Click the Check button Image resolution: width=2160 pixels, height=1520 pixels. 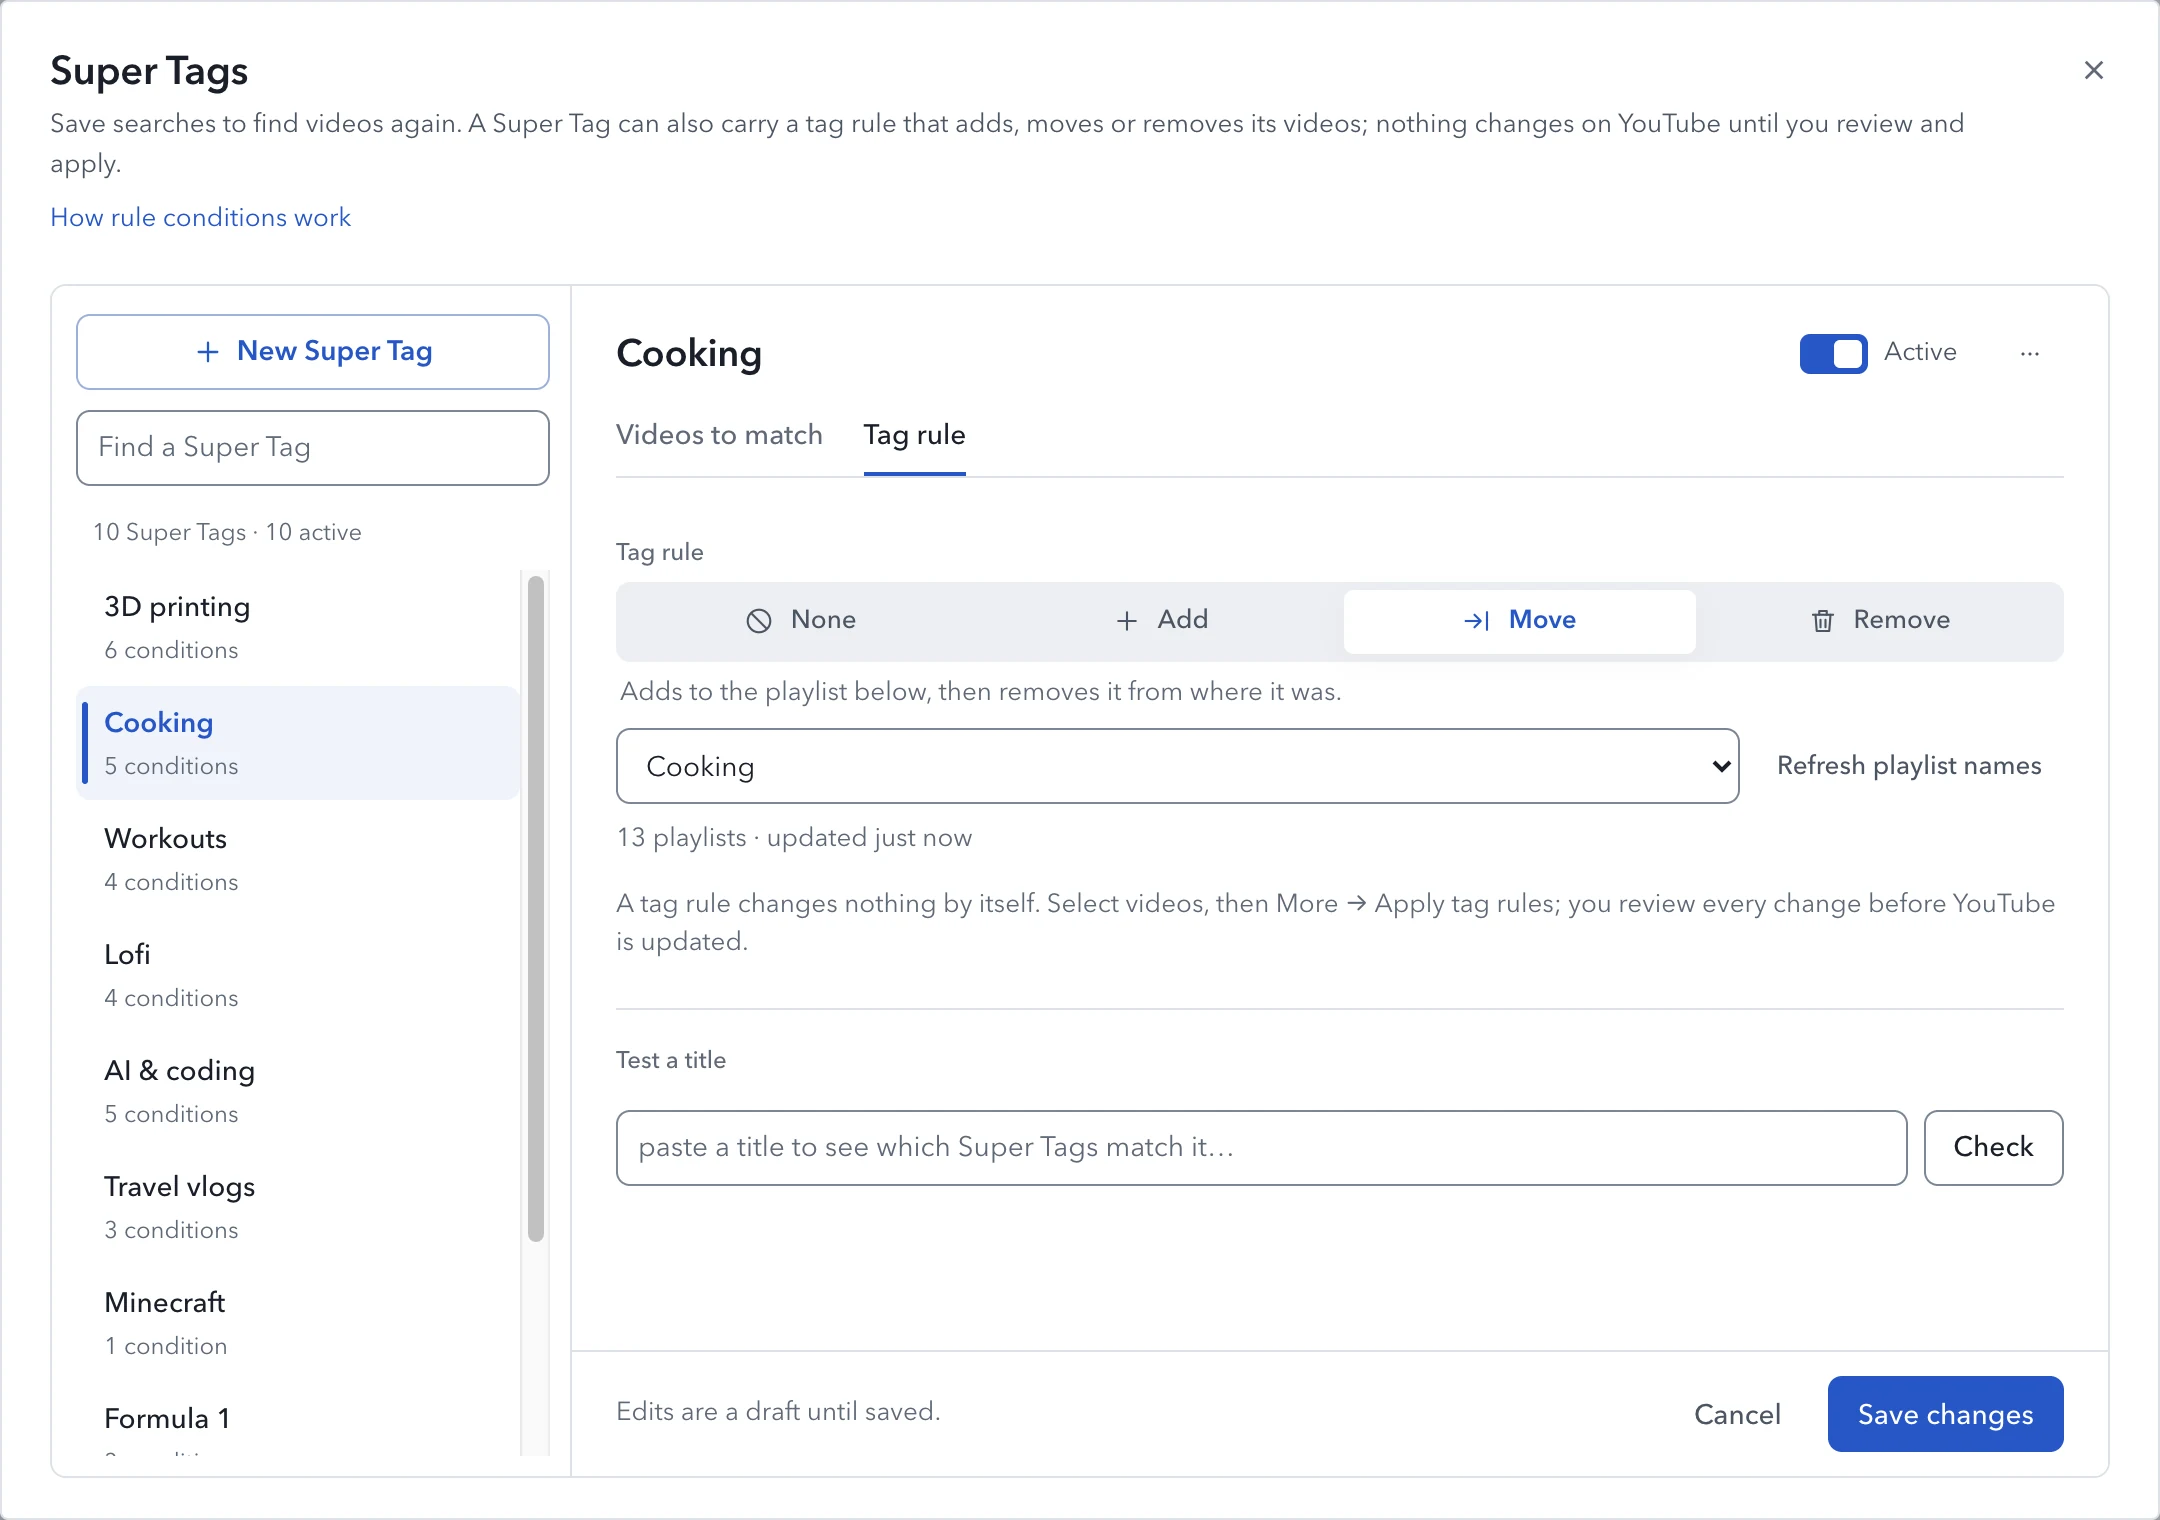click(1993, 1148)
